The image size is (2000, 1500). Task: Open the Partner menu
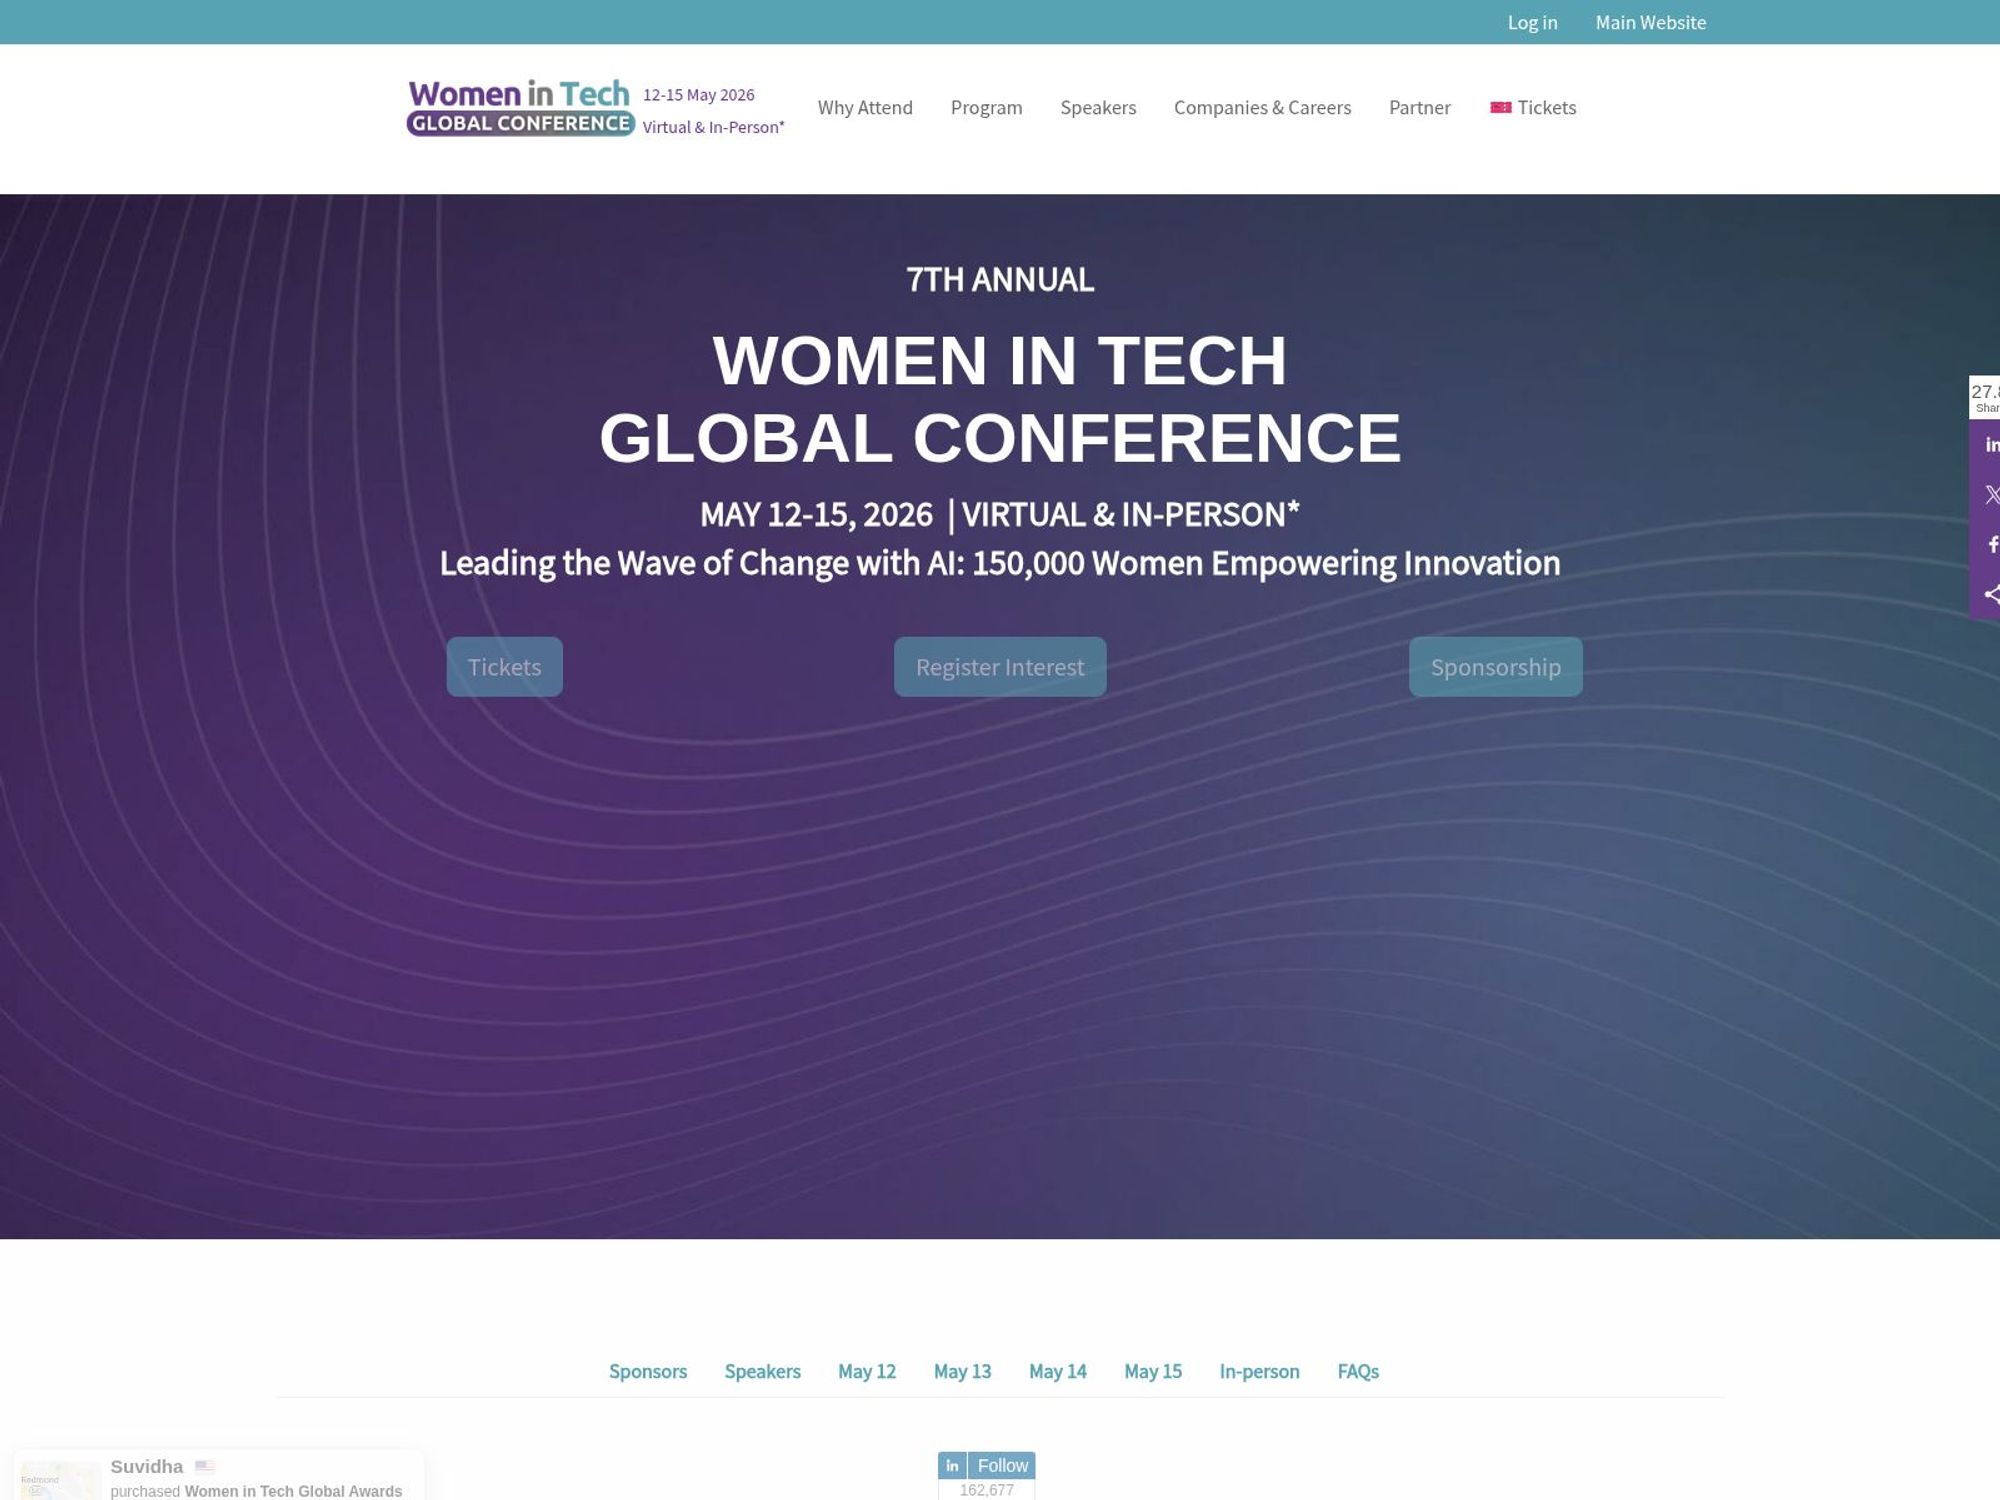1419,107
